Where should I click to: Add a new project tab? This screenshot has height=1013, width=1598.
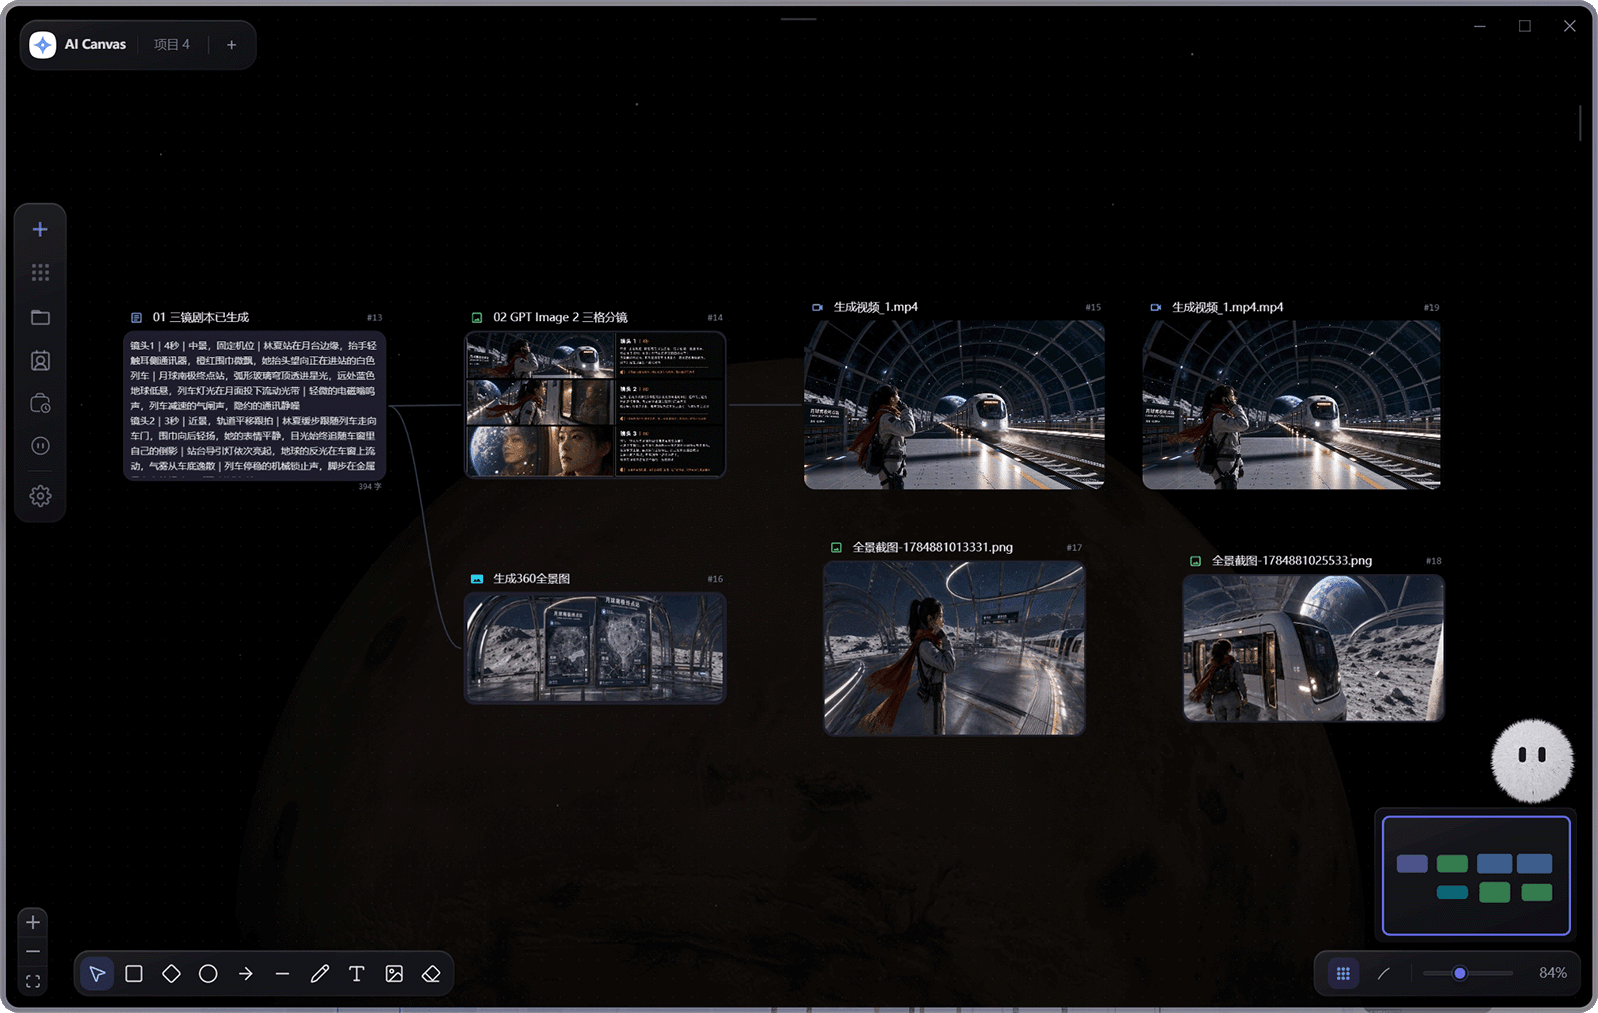[231, 45]
